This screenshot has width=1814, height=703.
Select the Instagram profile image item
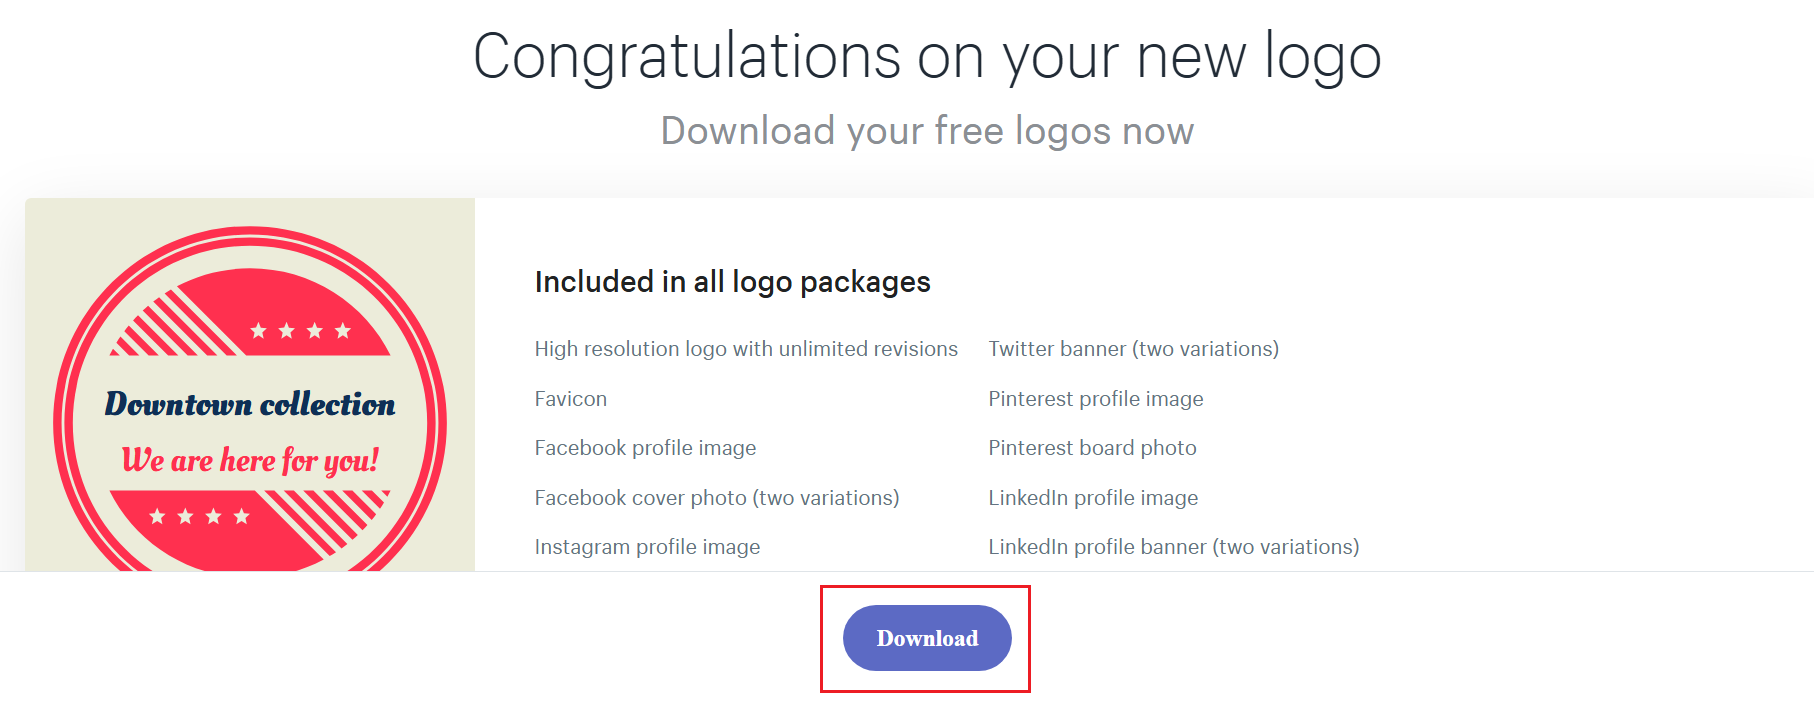click(647, 547)
